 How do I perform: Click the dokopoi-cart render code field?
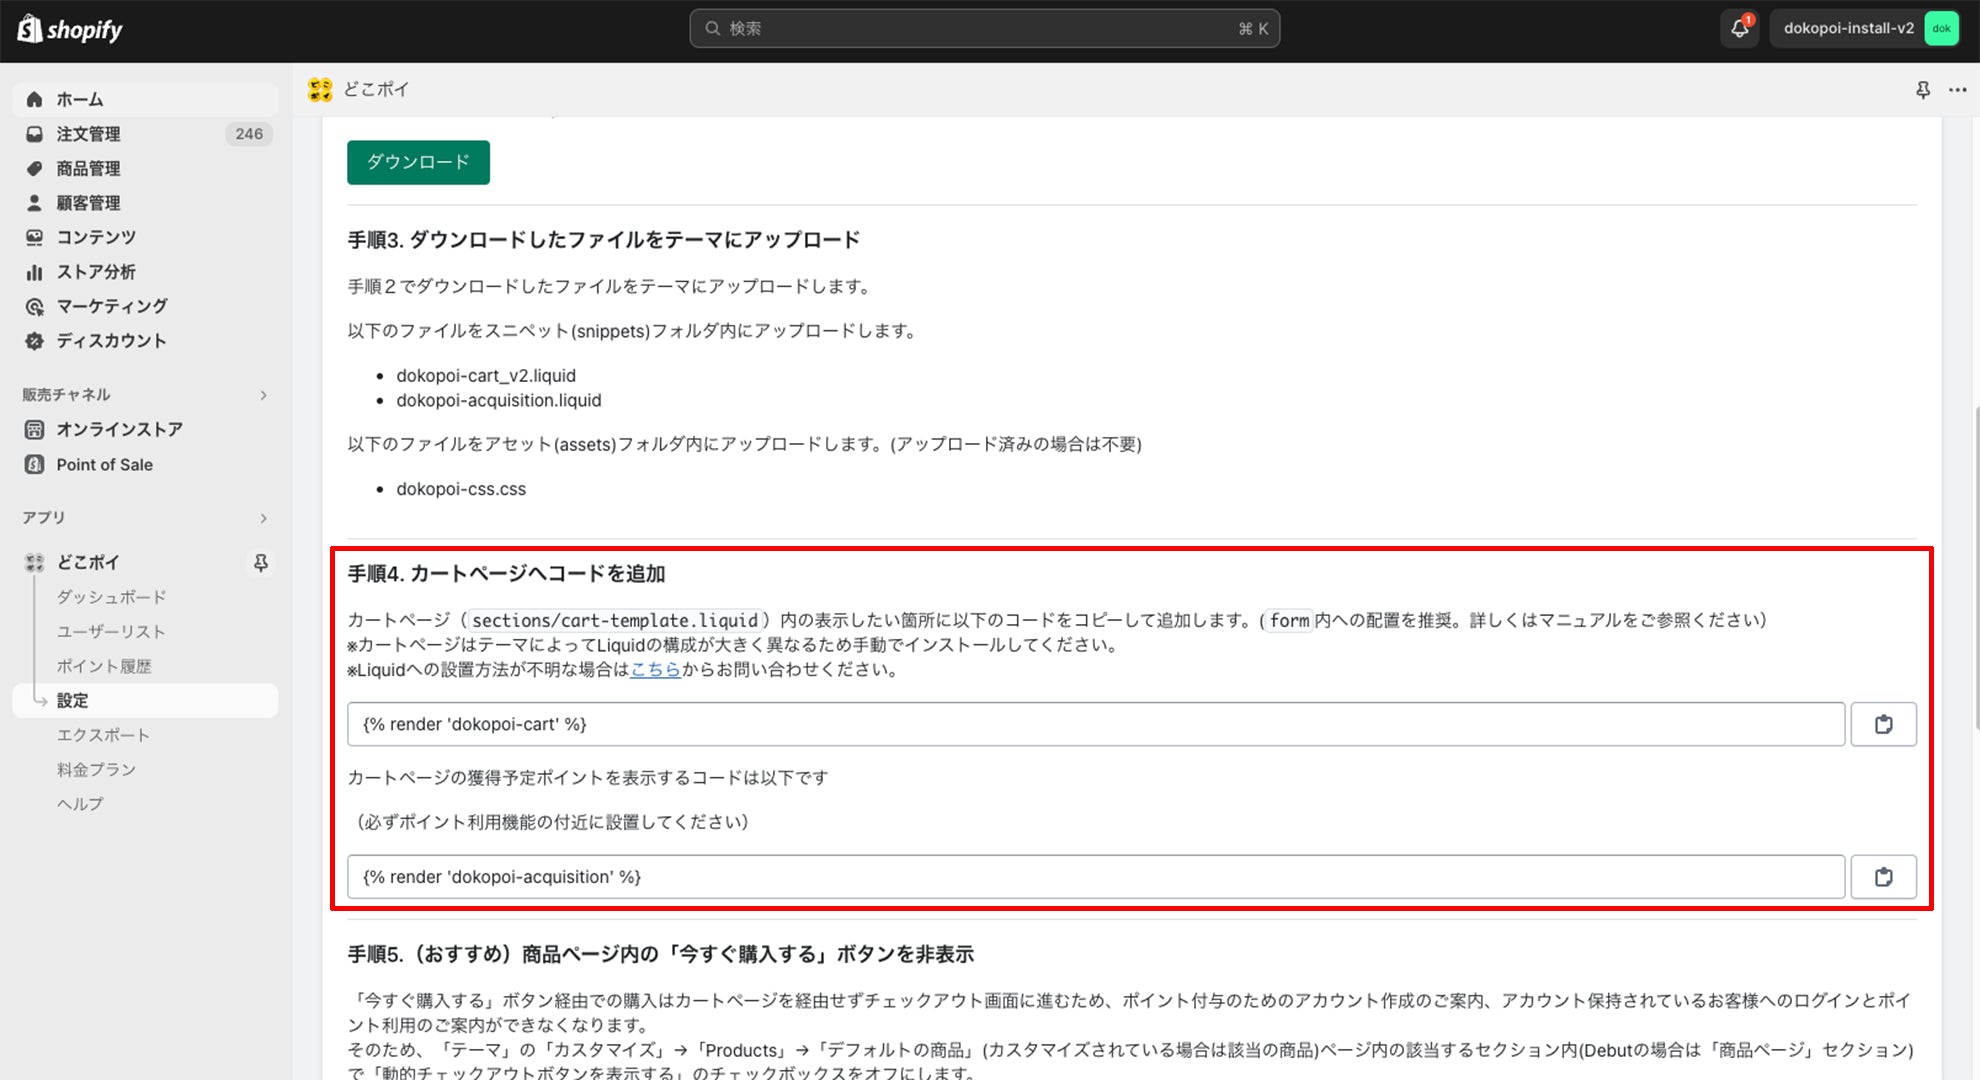pos(1095,724)
